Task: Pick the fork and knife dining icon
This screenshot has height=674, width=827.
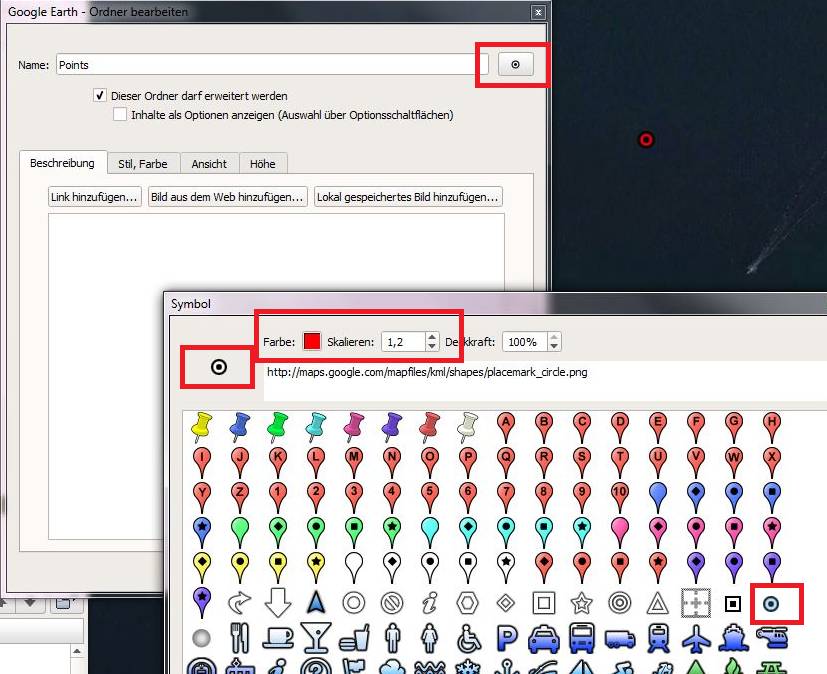Action: pyautogui.click(x=240, y=638)
